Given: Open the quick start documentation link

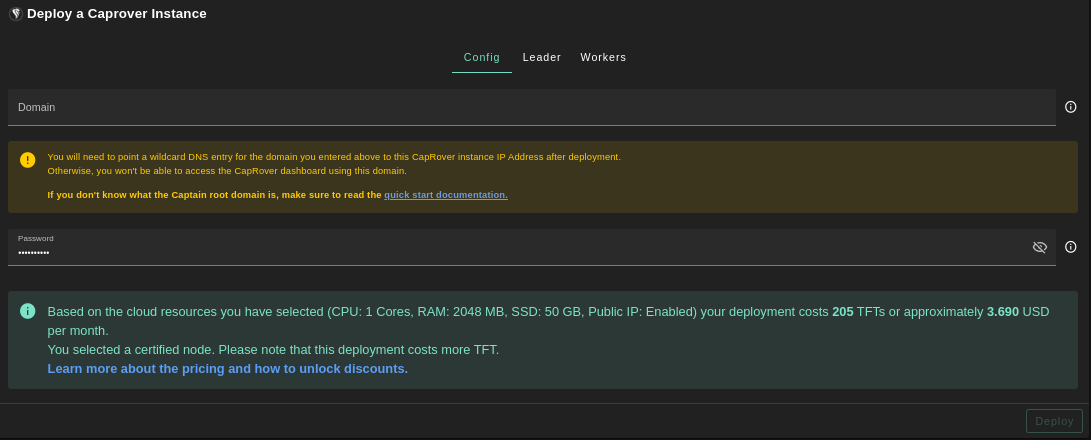Looking at the screenshot, I should click(446, 195).
